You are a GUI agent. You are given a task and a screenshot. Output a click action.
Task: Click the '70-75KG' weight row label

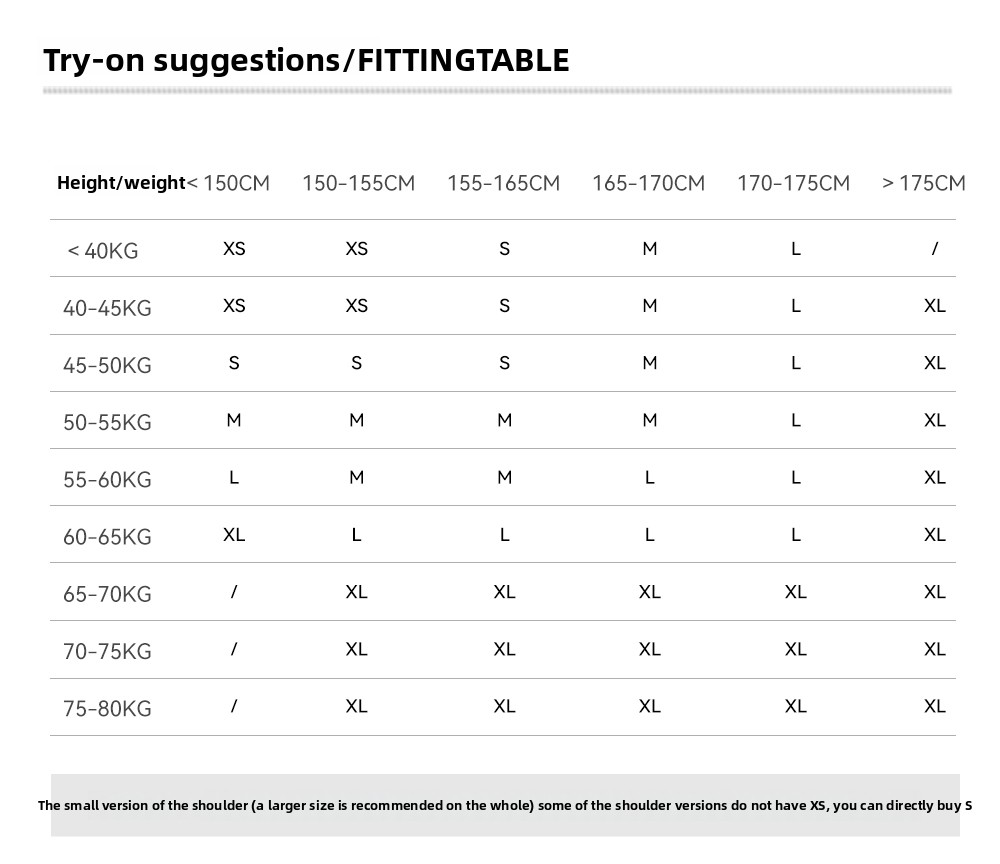(x=107, y=652)
